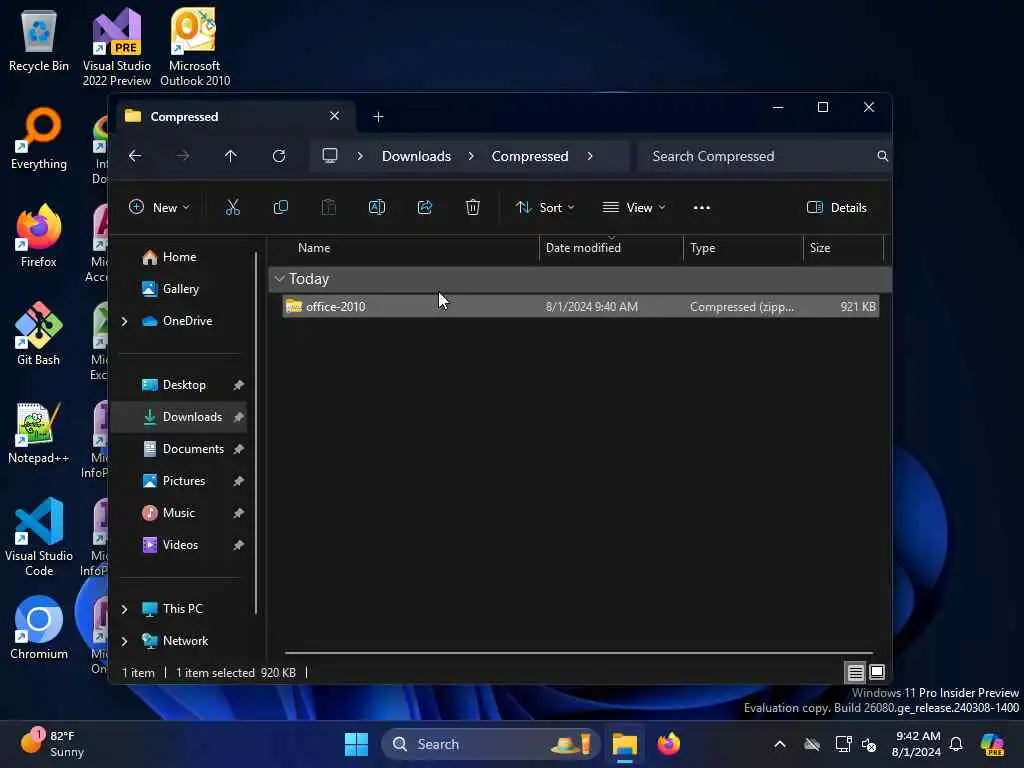Click the Rename icon in toolbar
Image resolution: width=1024 pixels, height=768 pixels.
(377, 208)
